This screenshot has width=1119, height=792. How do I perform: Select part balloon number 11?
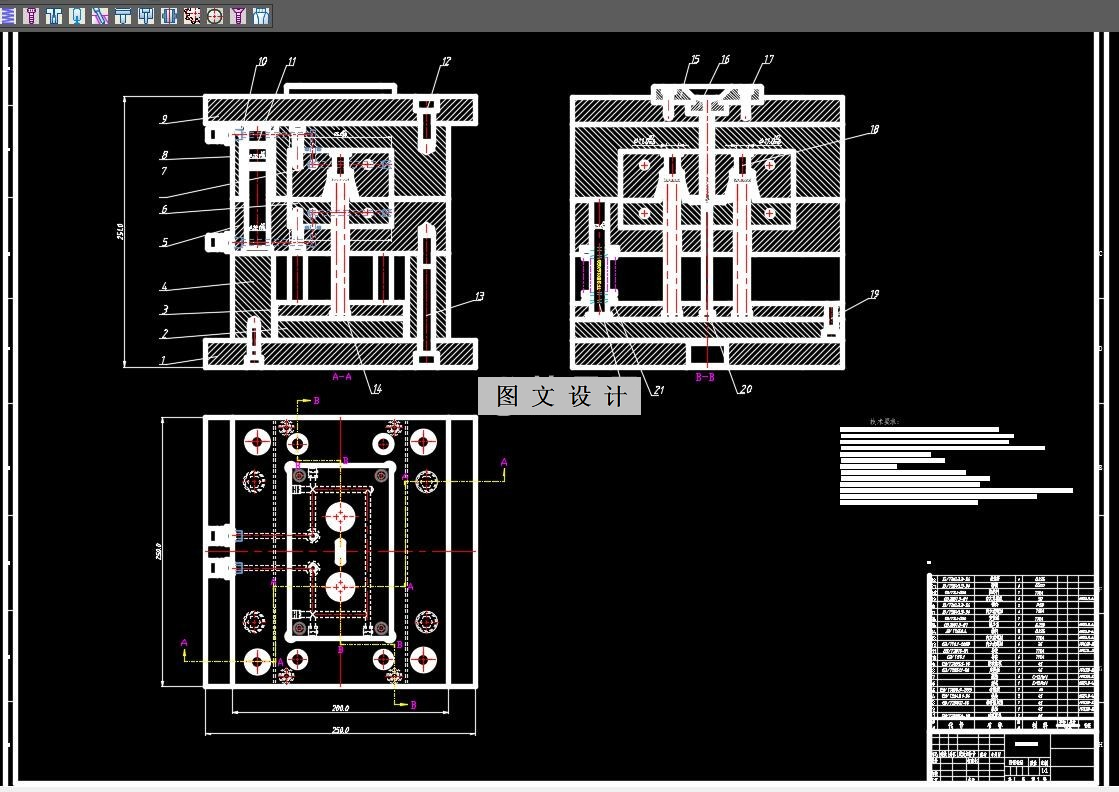pos(291,62)
